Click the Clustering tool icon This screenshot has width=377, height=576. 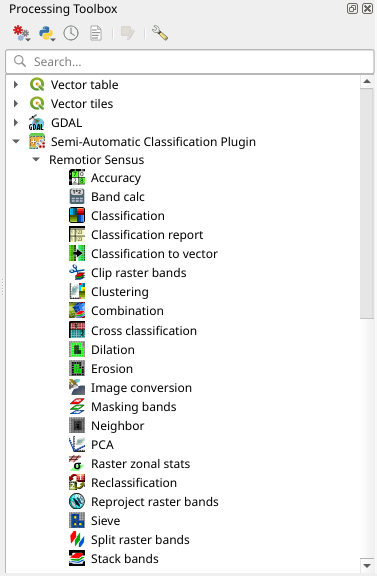(77, 292)
